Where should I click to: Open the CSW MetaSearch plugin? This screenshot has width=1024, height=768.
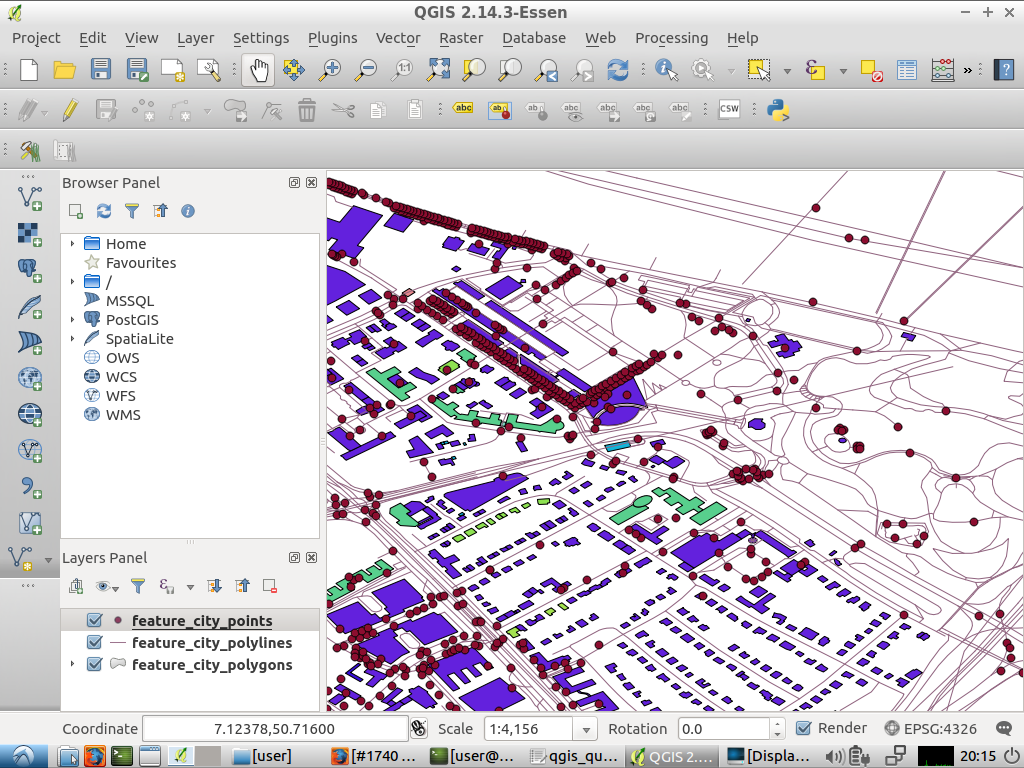[x=729, y=110]
